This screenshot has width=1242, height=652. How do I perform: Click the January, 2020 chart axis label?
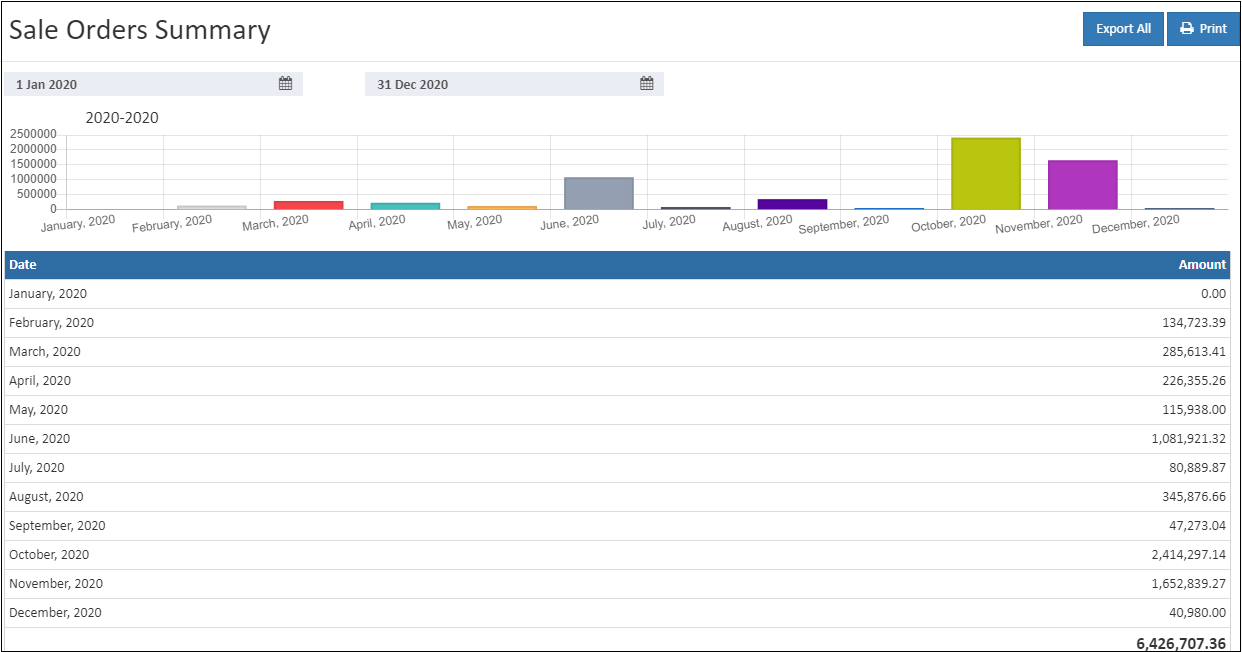78,223
